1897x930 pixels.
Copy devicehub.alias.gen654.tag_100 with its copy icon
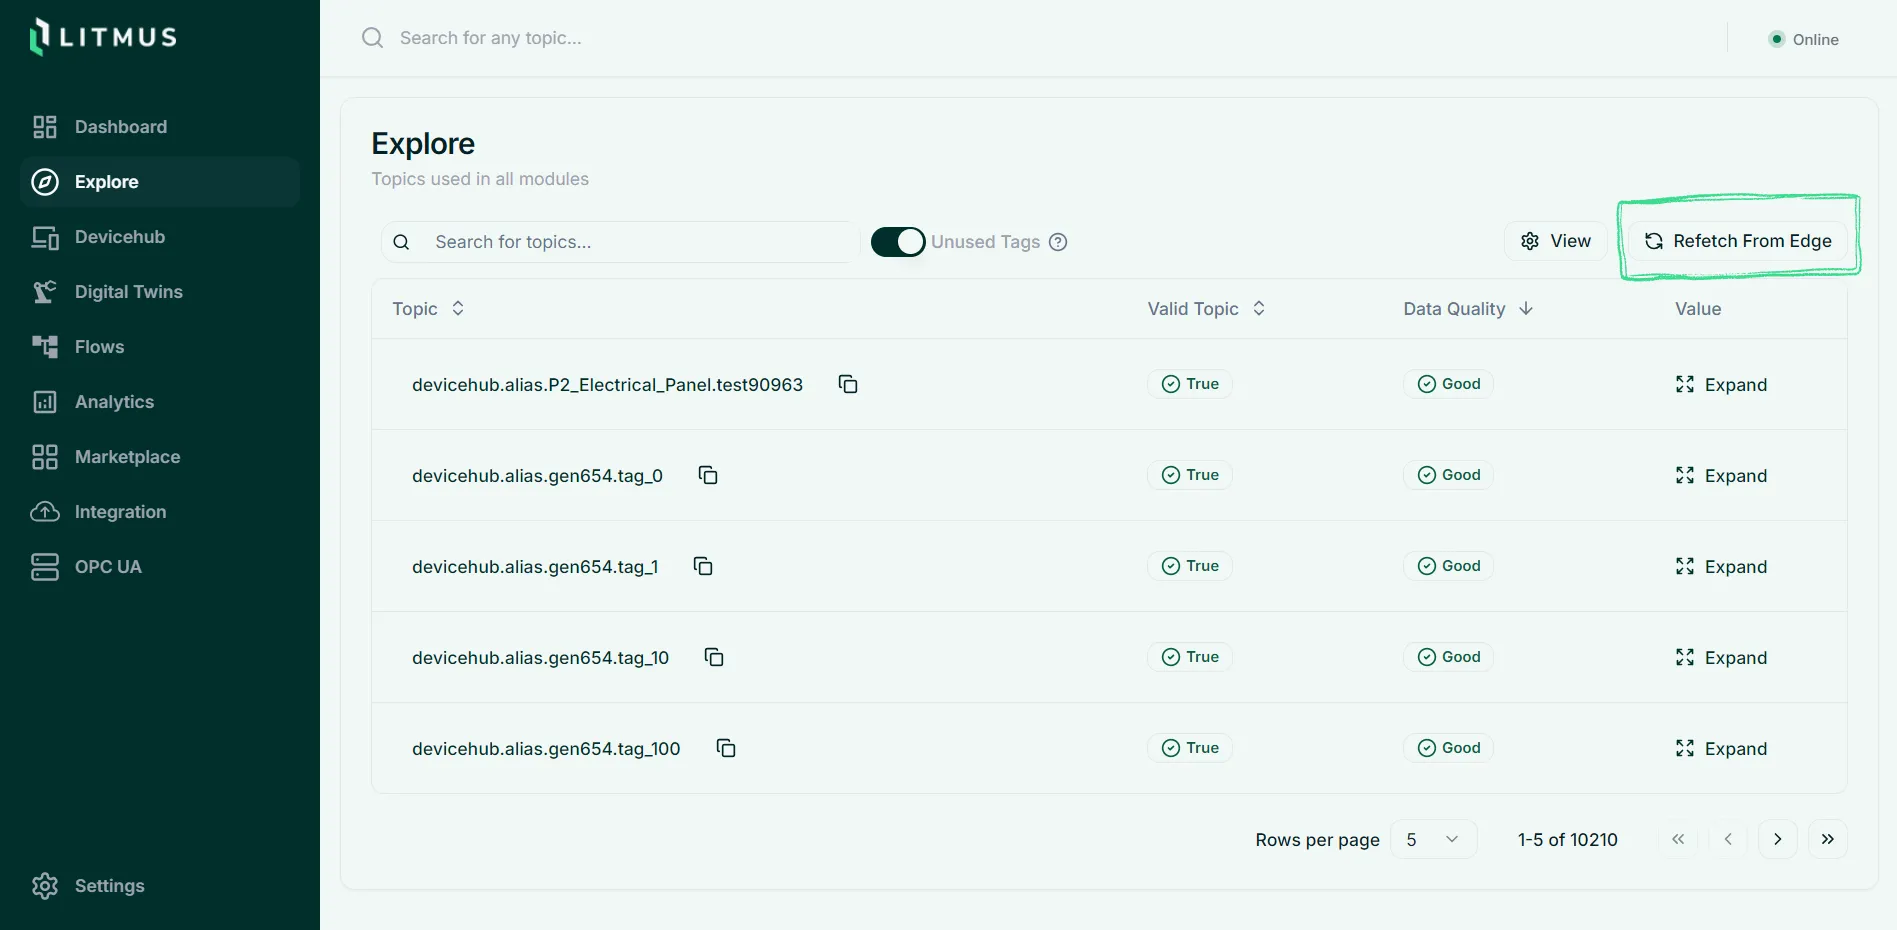(x=726, y=748)
